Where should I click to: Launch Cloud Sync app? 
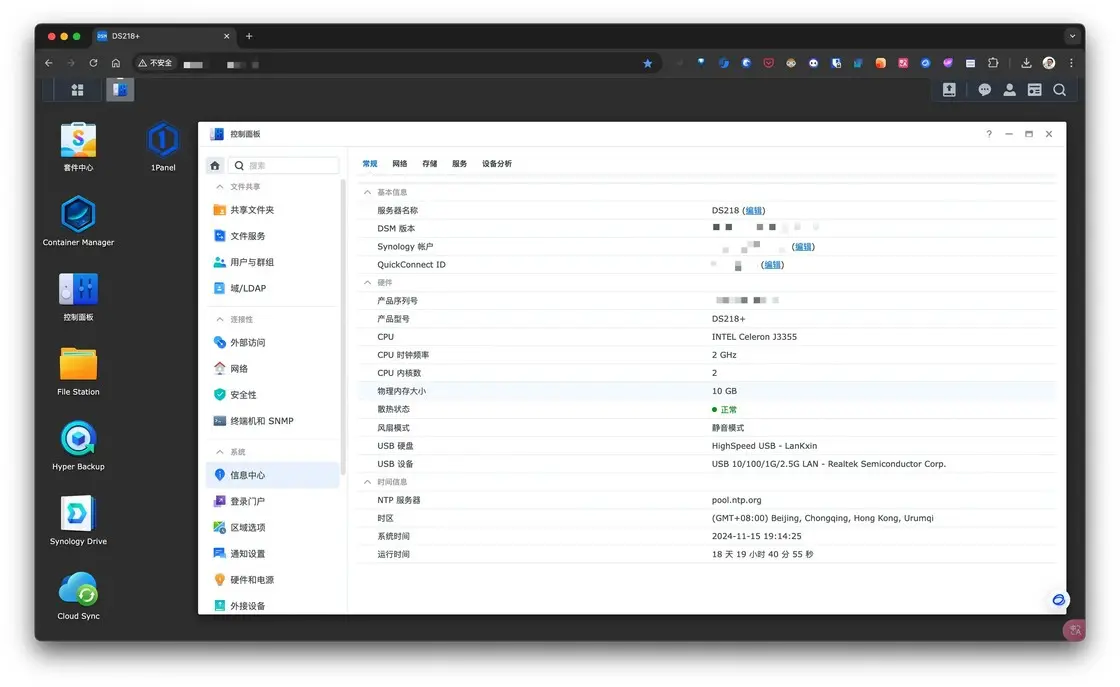pyautogui.click(x=79, y=595)
